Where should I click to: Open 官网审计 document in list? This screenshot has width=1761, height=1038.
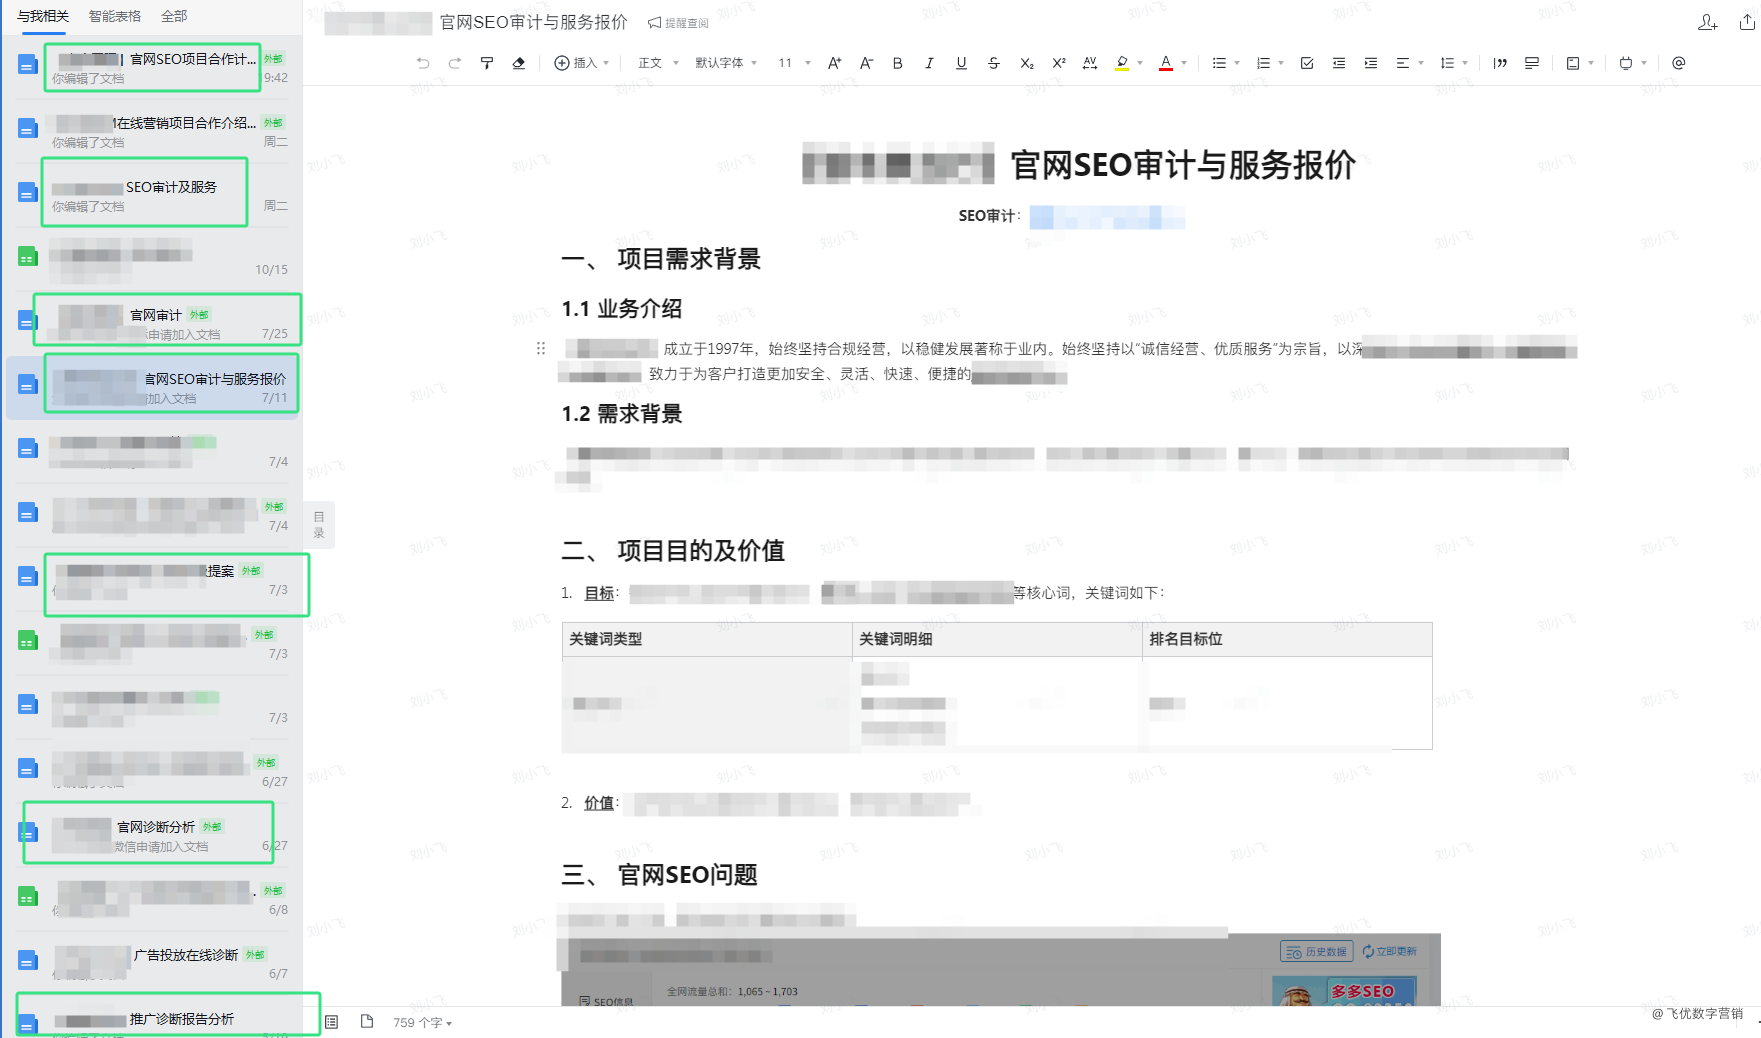click(x=152, y=324)
